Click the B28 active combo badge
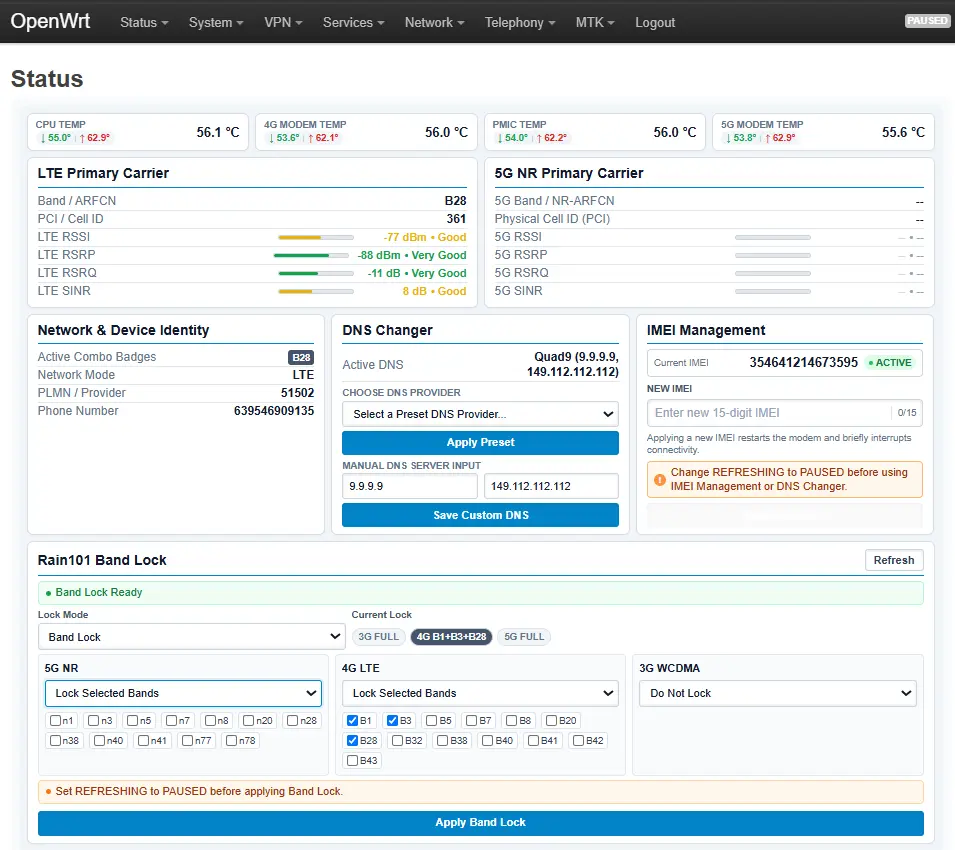Viewport: 955px width, 850px height. click(301, 357)
